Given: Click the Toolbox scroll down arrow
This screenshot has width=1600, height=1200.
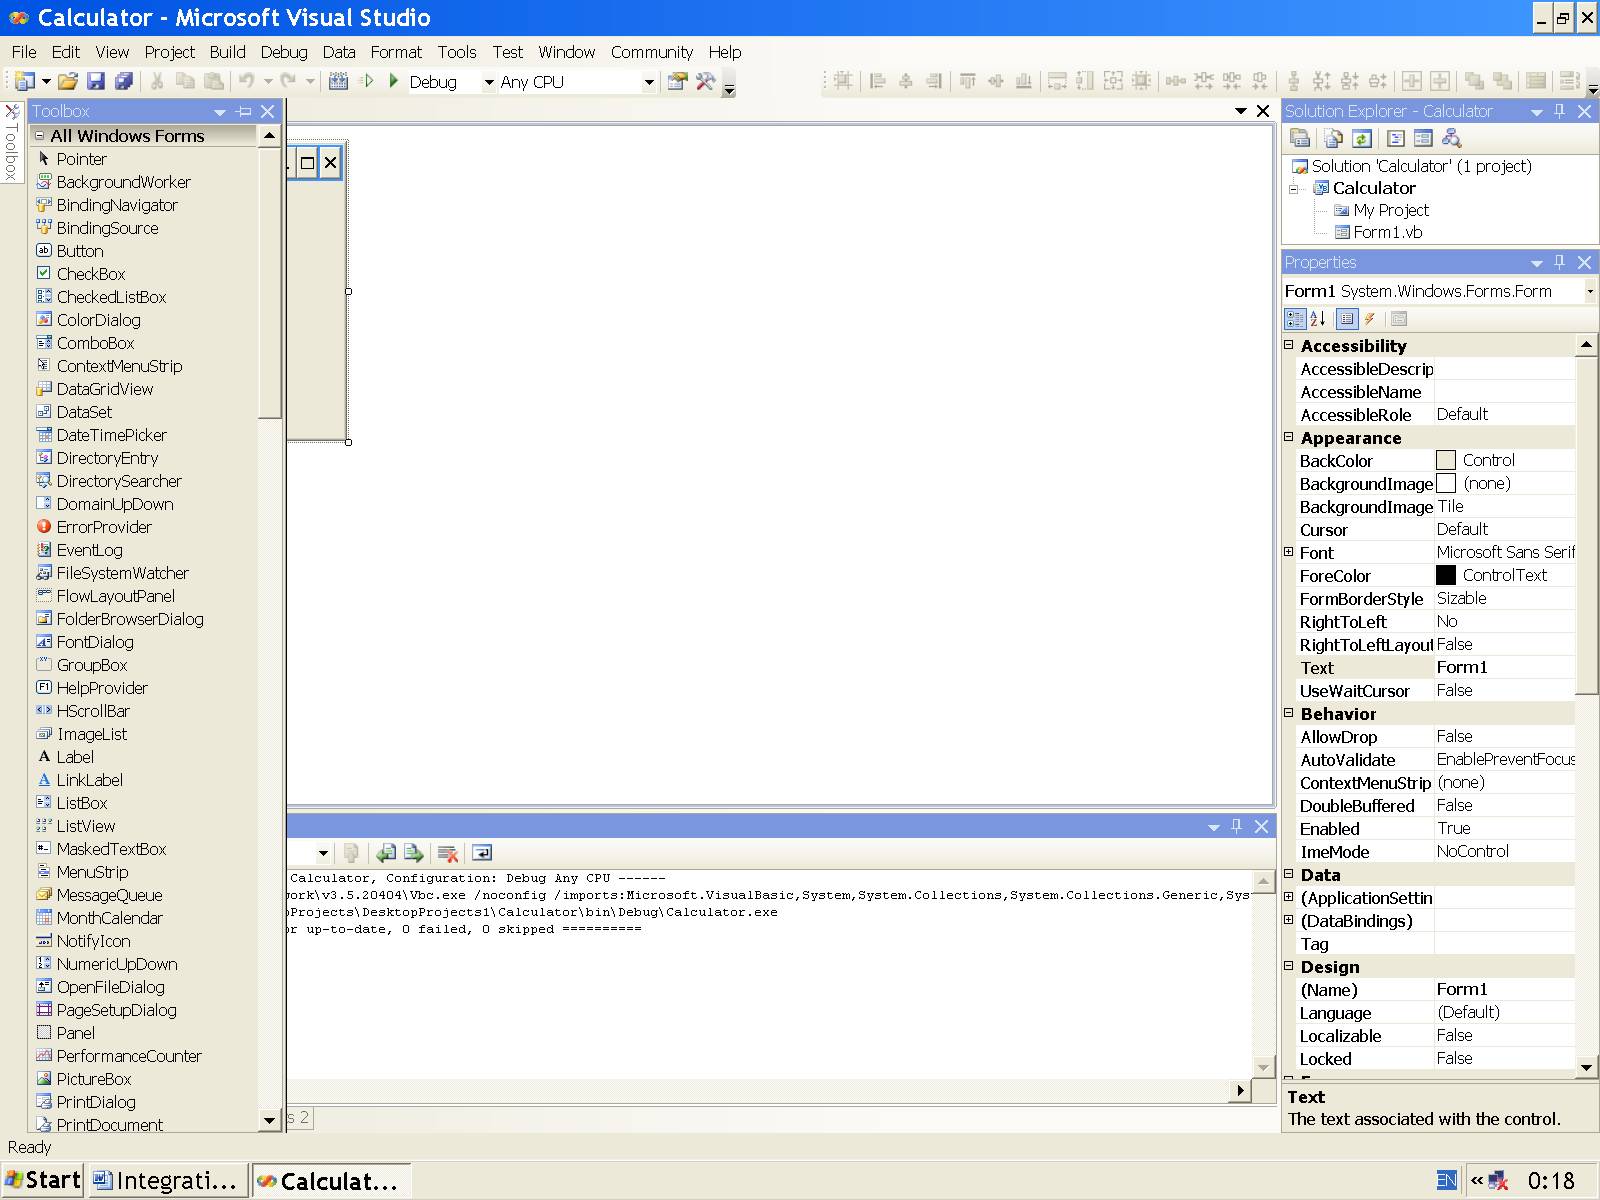Looking at the screenshot, I should [x=268, y=1120].
